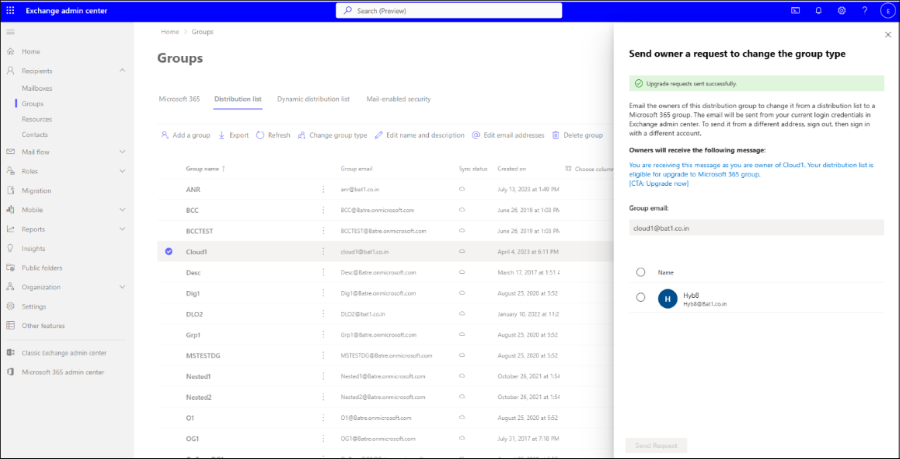Click the Send Request button
This screenshot has width=900, height=459.
click(x=656, y=445)
